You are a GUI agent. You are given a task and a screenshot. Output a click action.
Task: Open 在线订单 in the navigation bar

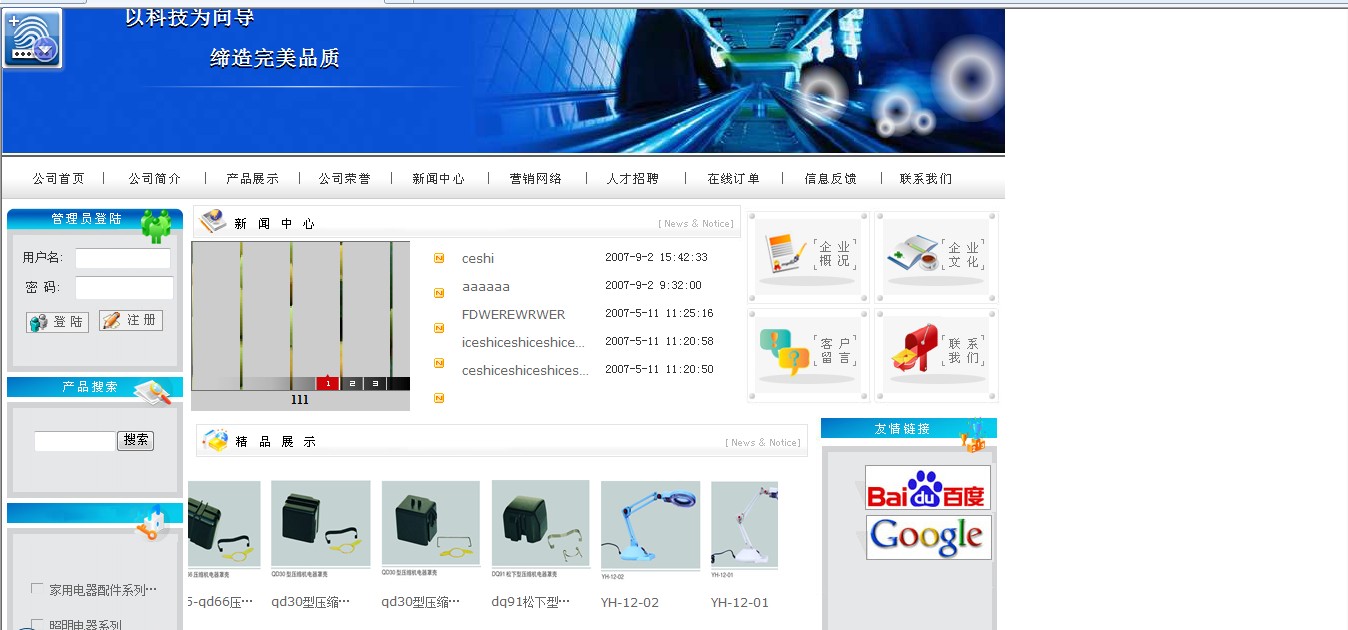pos(733,179)
